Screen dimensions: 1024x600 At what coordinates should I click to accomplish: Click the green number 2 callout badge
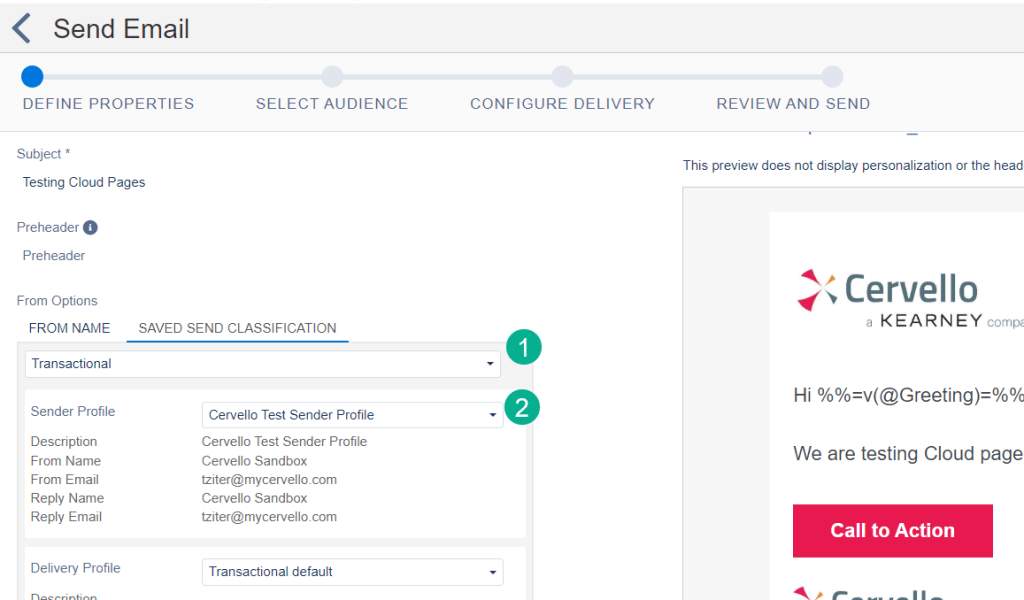tap(522, 408)
